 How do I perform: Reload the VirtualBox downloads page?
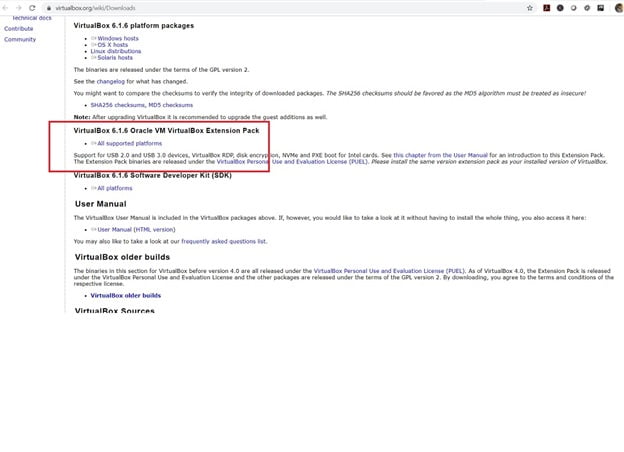tap(32, 8)
